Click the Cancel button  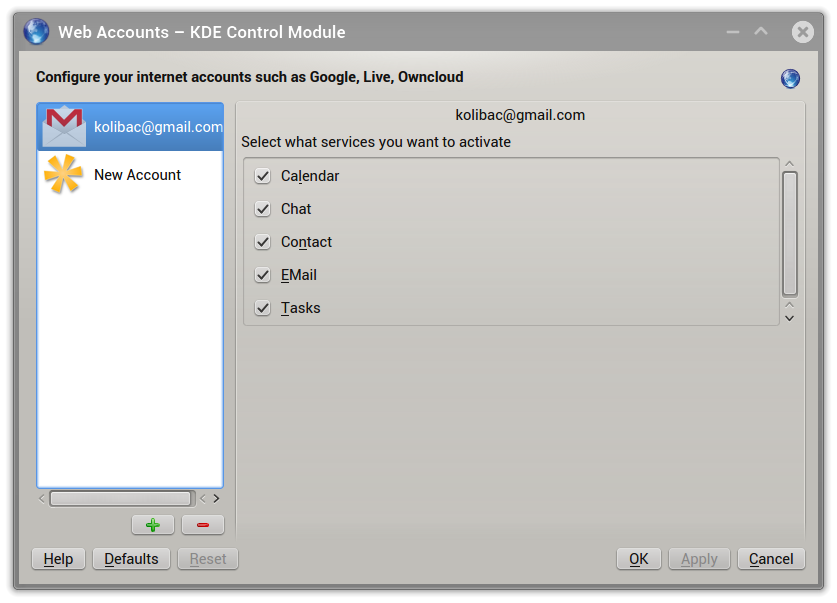(x=771, y=559)
